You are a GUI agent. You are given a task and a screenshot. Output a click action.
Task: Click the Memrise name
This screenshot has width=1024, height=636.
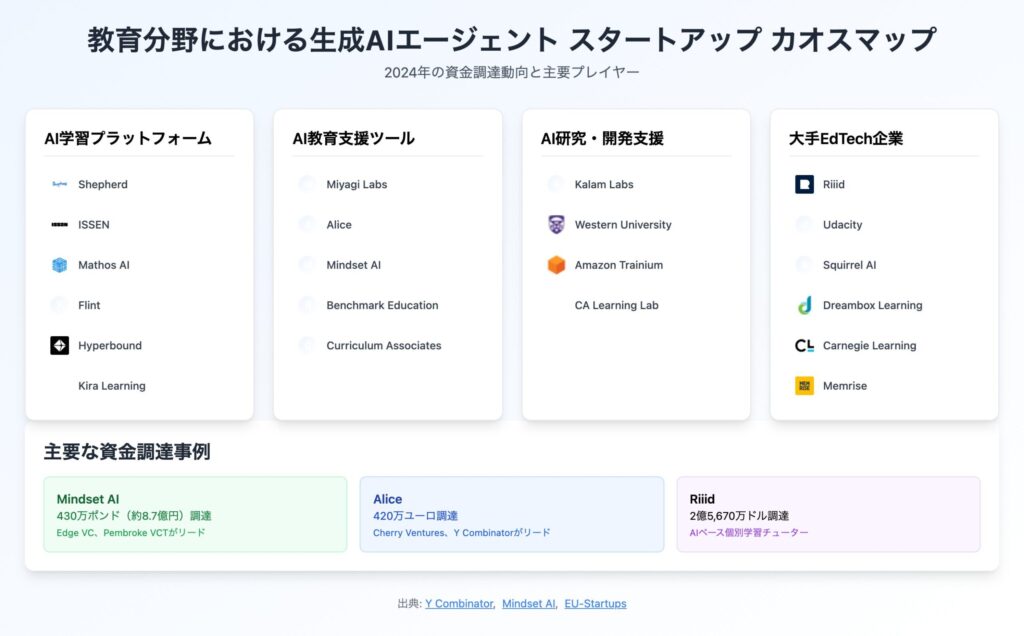[844, 386]
